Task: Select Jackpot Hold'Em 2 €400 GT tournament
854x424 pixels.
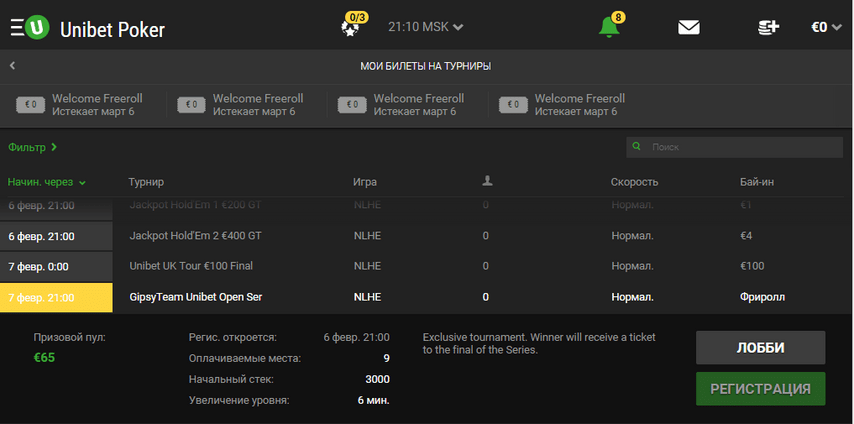Action: 426,236
